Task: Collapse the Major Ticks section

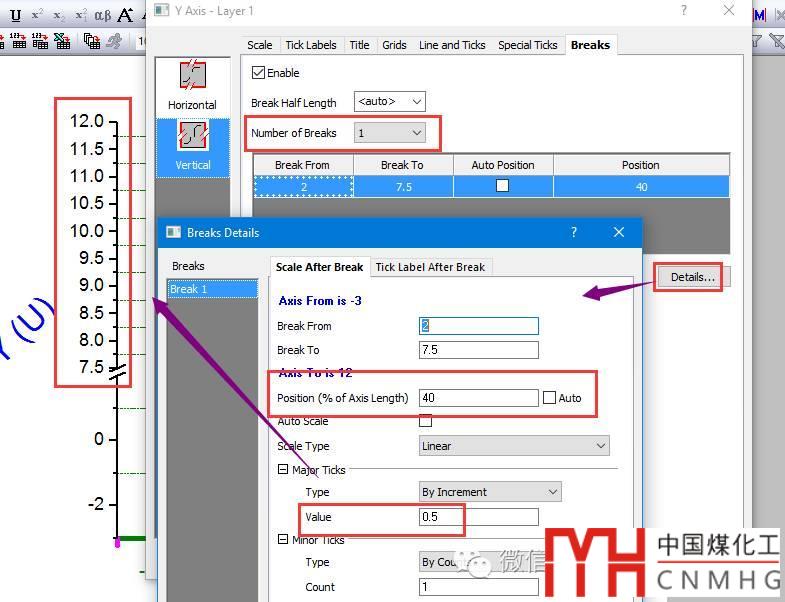Action: pyautogui.click(x=283, y=470)
